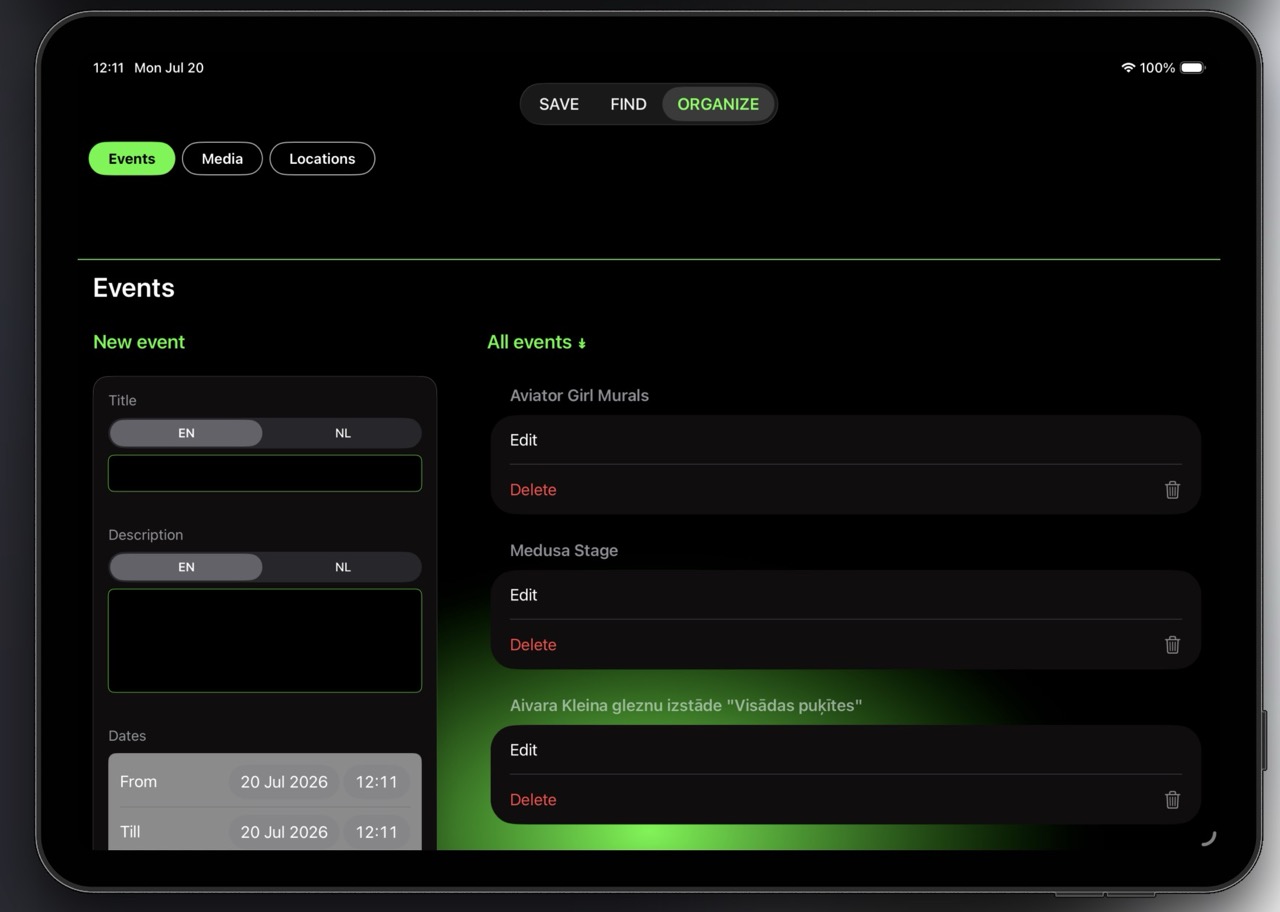The width and height of the screenshot is (1280, 912).
Task: Open the Till time picker
Action: pos(377,832)
